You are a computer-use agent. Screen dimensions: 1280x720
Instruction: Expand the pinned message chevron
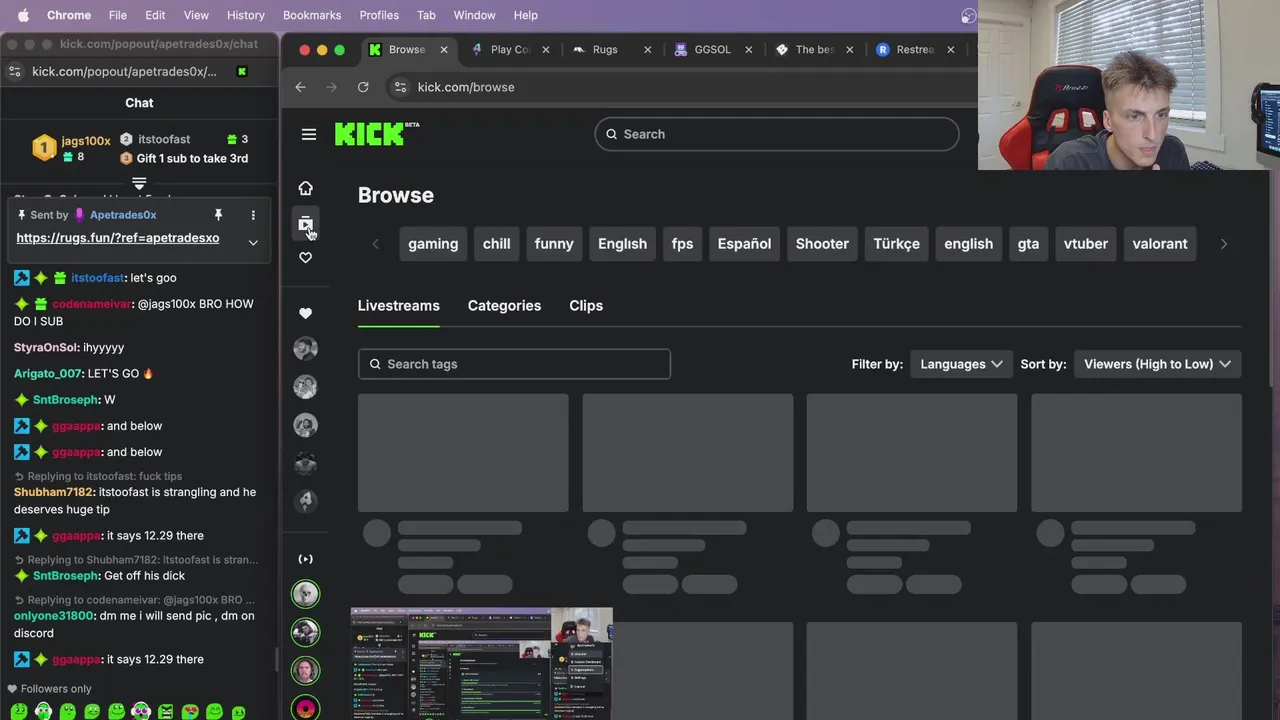tap(253, 243)
